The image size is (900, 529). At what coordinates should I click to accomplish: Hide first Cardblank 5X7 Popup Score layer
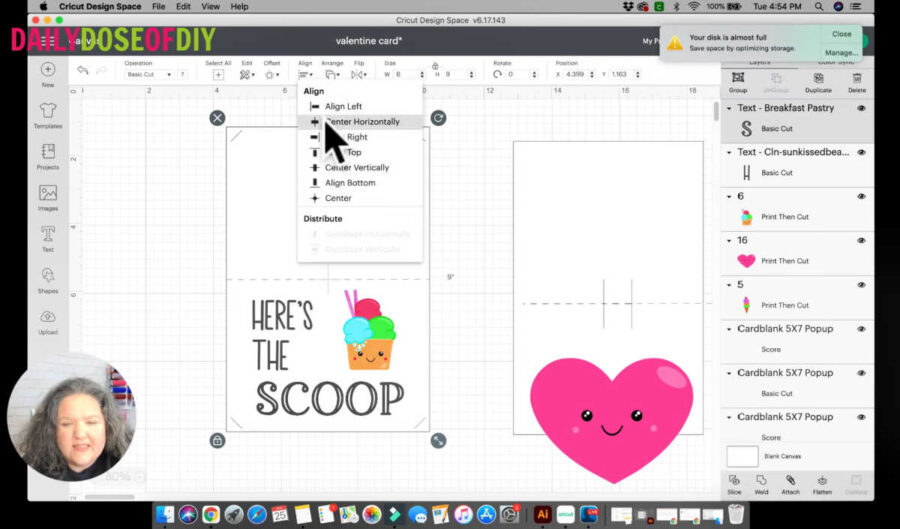(862, 329)
